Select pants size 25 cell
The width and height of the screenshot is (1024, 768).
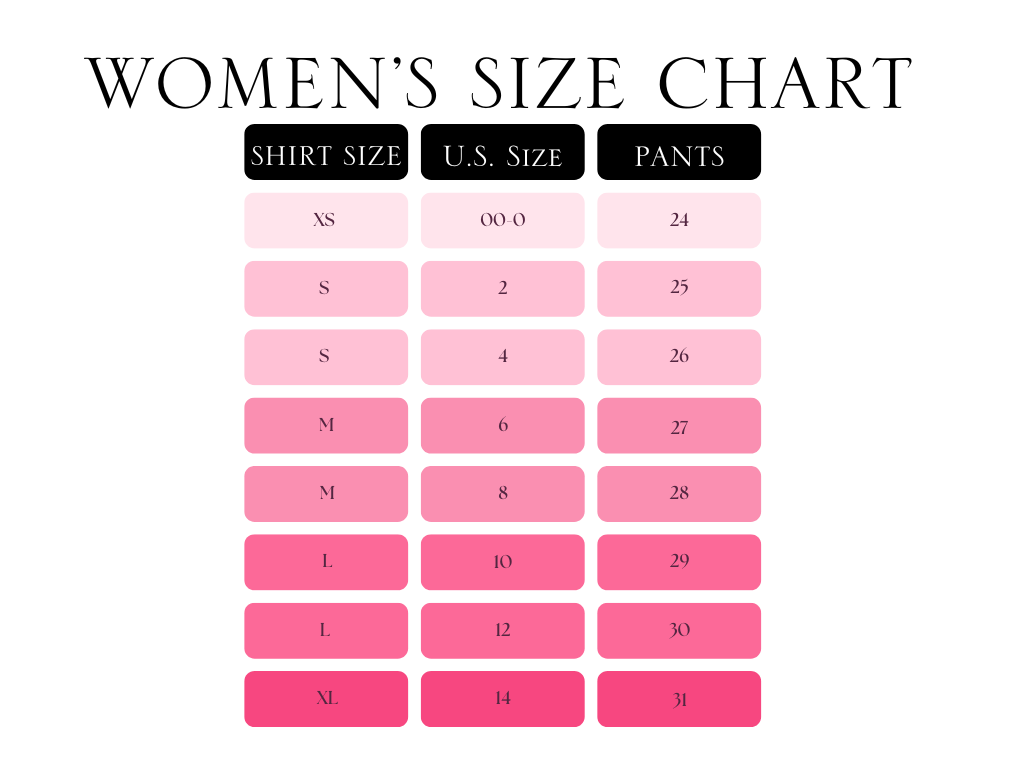point(679,288)
